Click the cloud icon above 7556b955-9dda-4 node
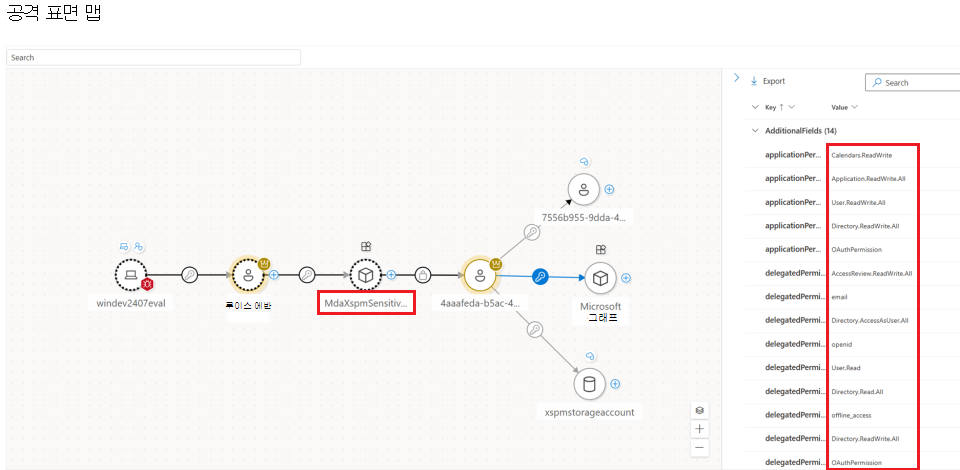This screenshot has width=960, height=470. click(x=584, y=162)
